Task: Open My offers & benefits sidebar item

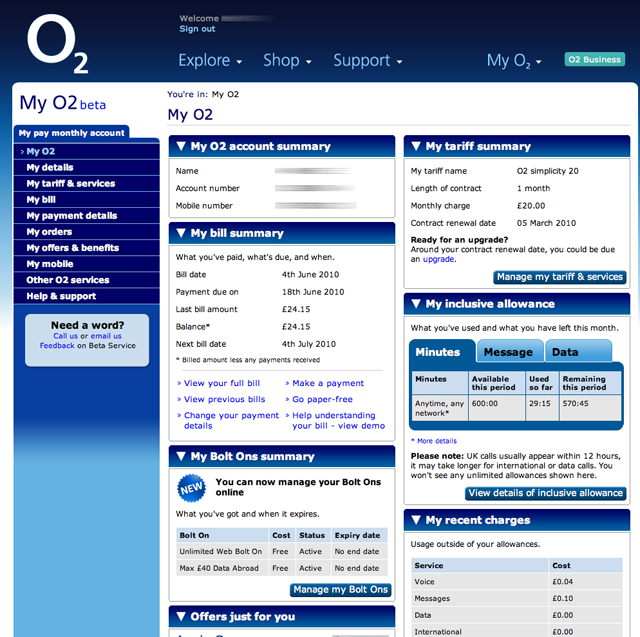Action: [x=87, y=248]
